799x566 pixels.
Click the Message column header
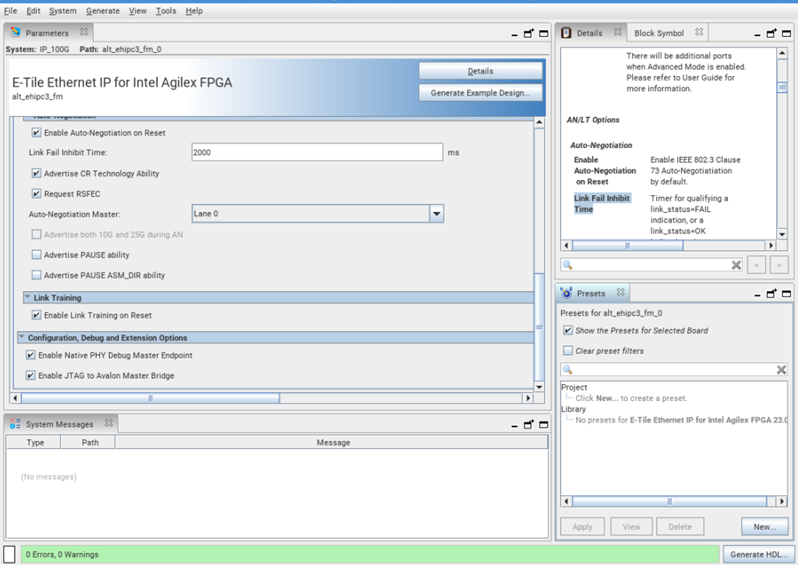click(333, 442)
